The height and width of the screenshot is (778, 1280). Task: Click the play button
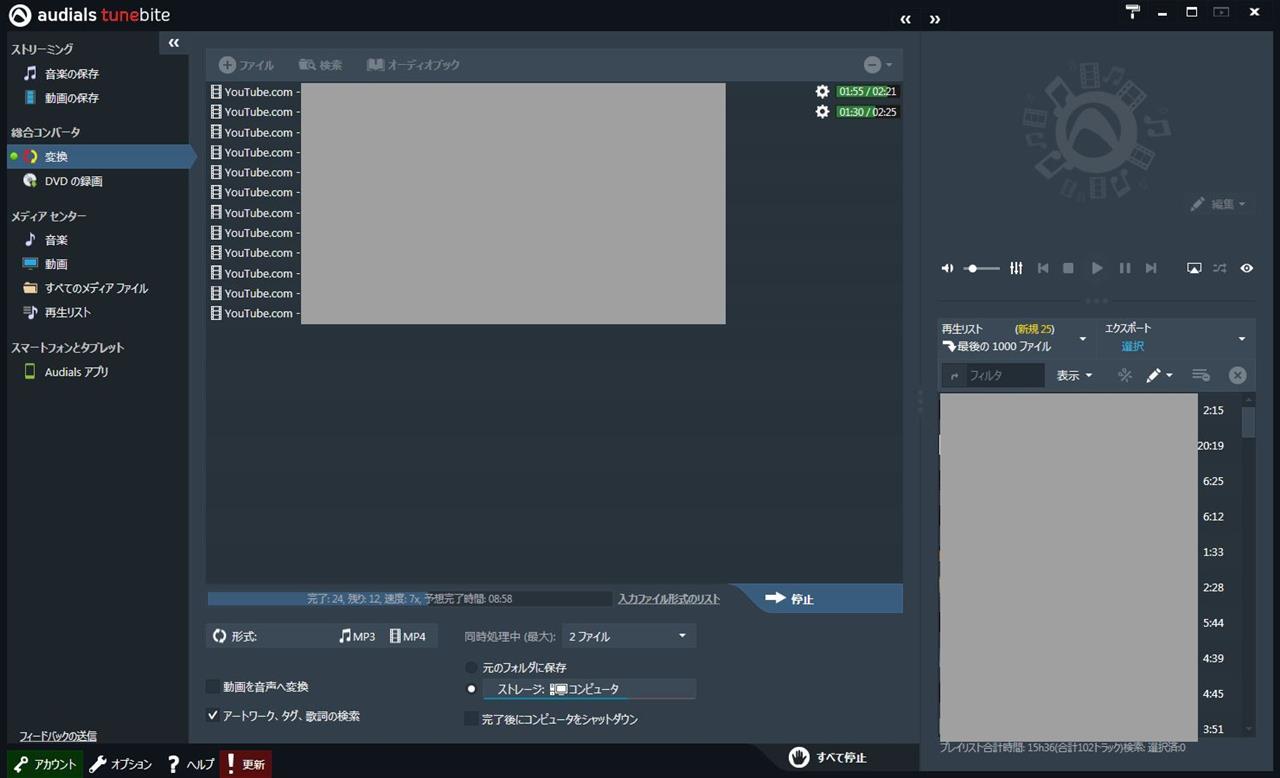pyautogui.click(x=1097, y=268)
